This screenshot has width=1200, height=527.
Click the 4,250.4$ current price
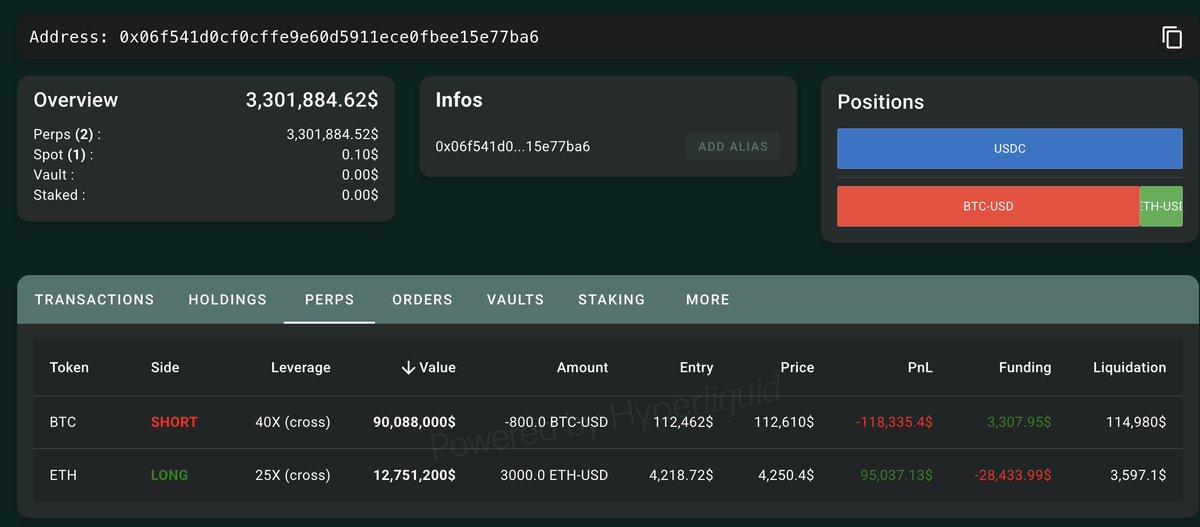[x=785, y=475]
